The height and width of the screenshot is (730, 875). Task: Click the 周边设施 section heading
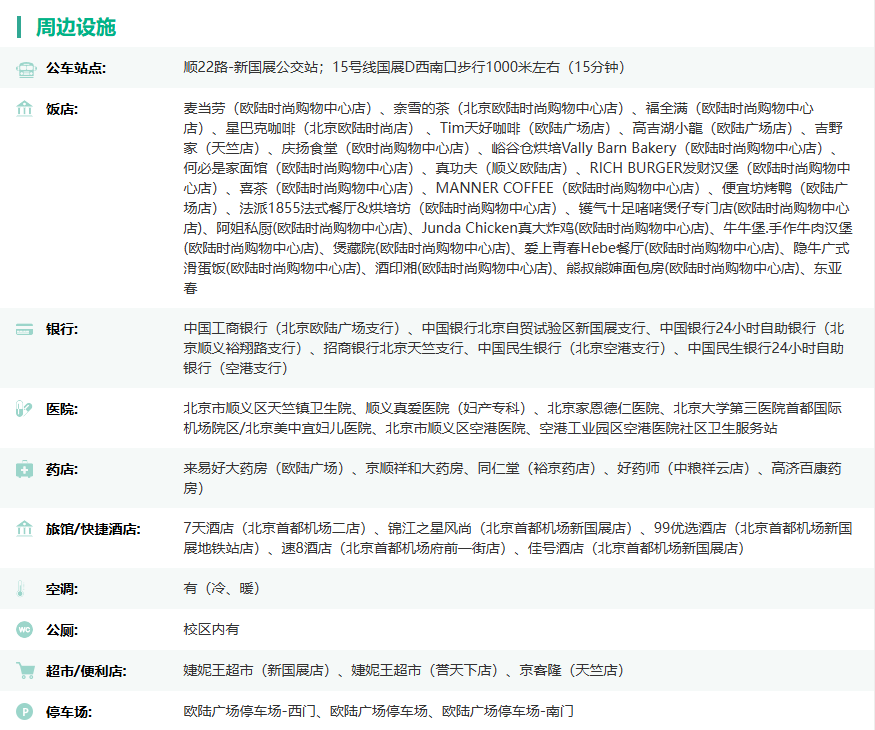(x=76, y=27)
